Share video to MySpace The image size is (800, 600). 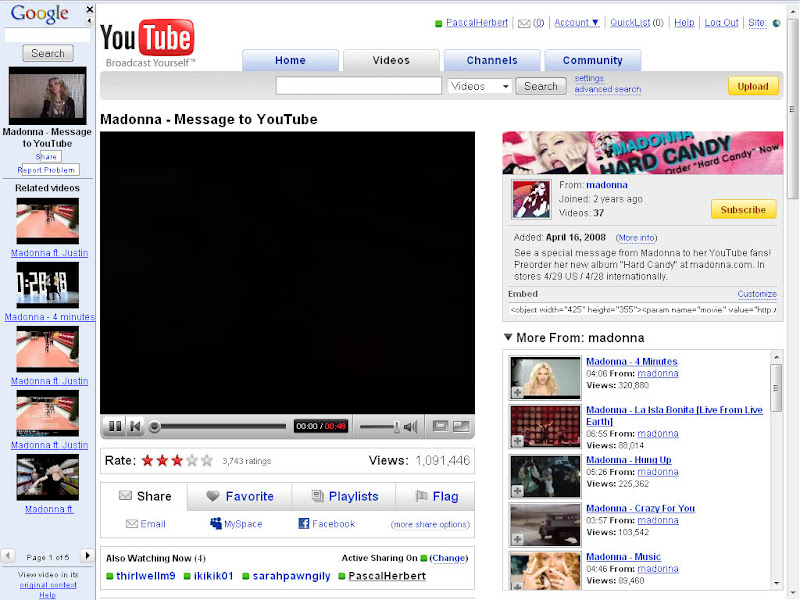coord(236,524)
